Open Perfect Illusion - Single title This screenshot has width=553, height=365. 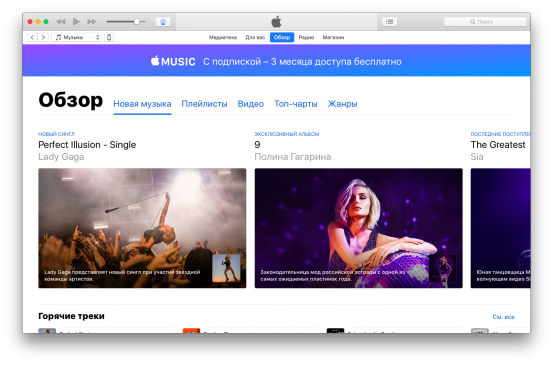pyautogui.click(x=87, y=145)
